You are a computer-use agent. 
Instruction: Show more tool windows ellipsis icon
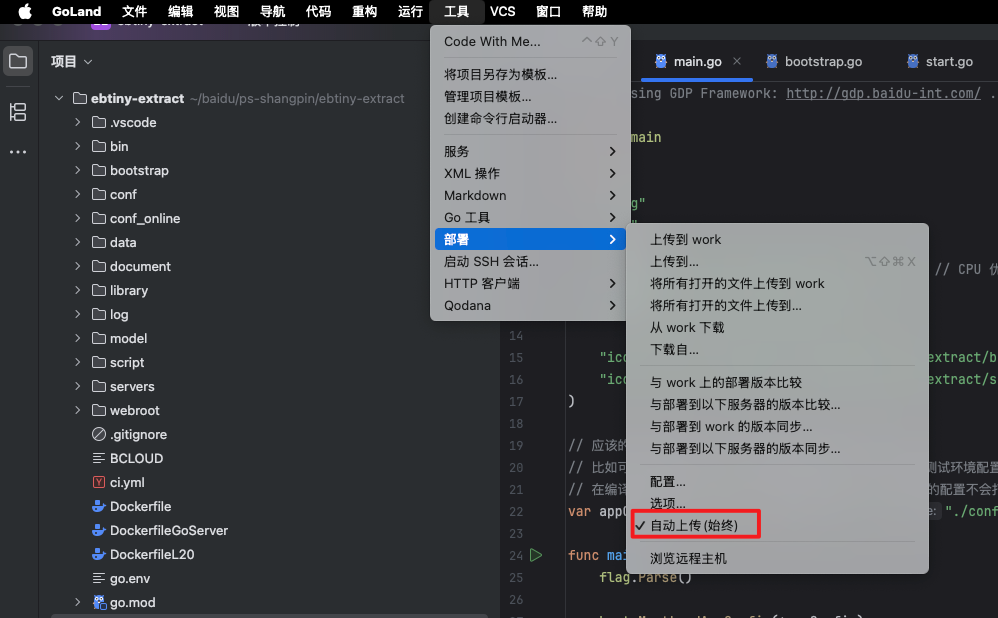click(x=18, y=151)
